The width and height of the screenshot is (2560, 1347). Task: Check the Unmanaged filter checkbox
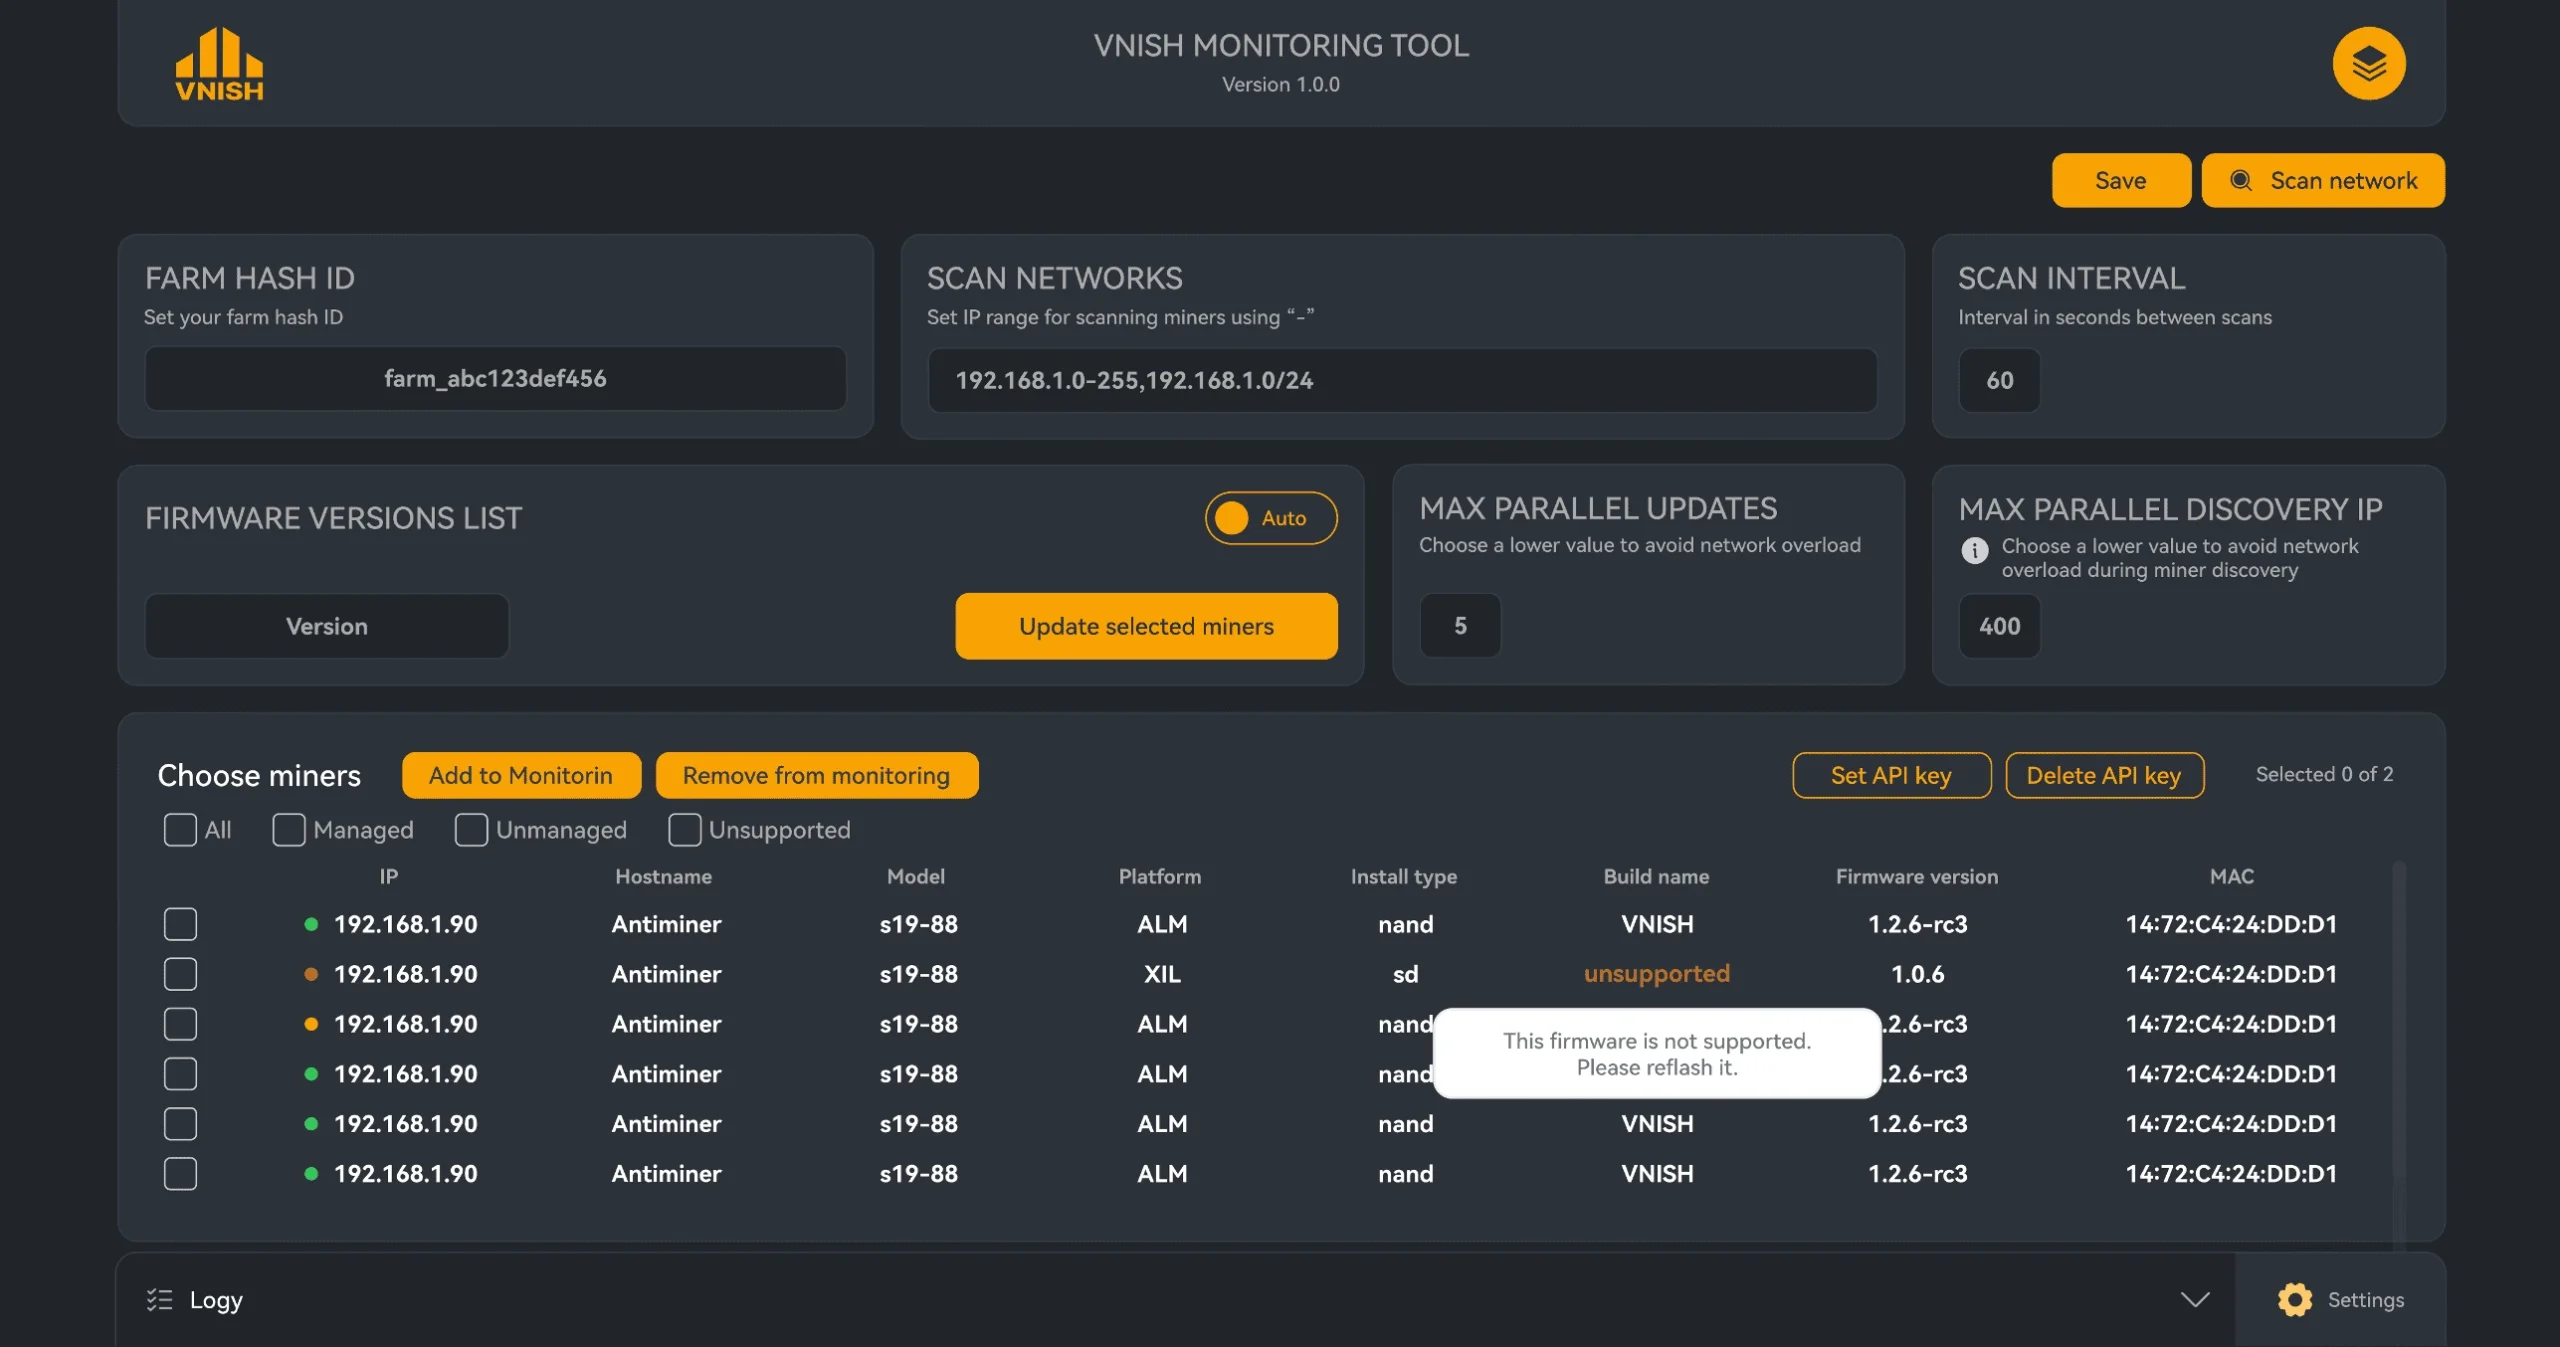click(471, 829)
